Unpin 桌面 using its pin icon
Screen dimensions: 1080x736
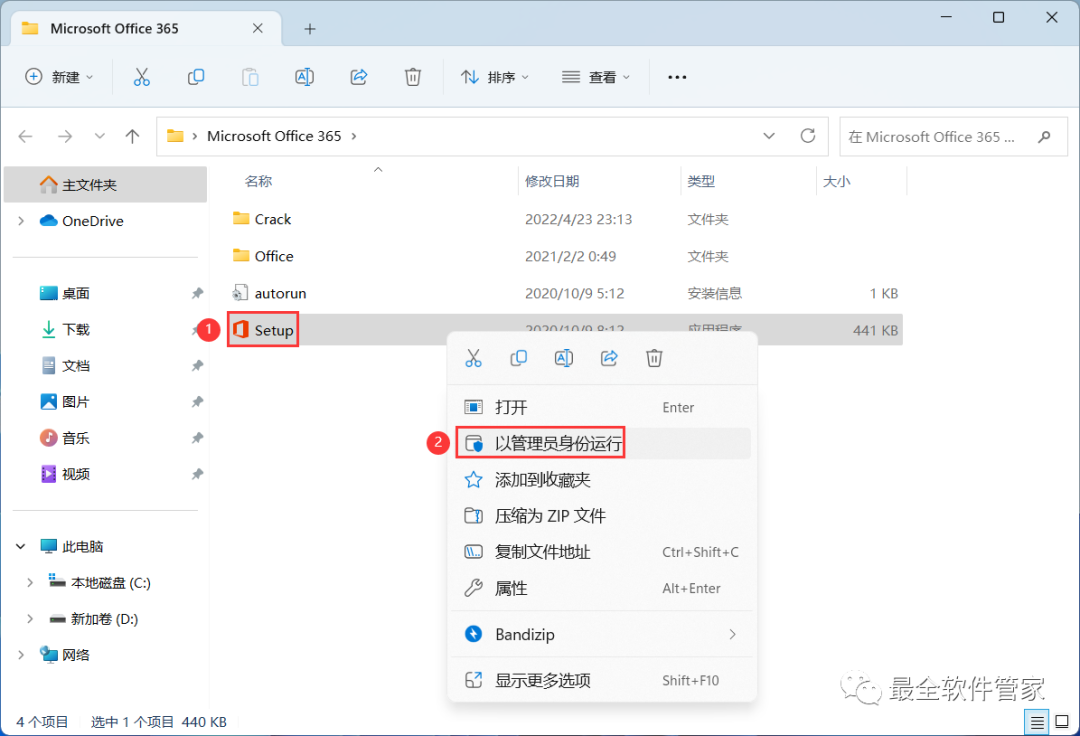pos(197,293)
